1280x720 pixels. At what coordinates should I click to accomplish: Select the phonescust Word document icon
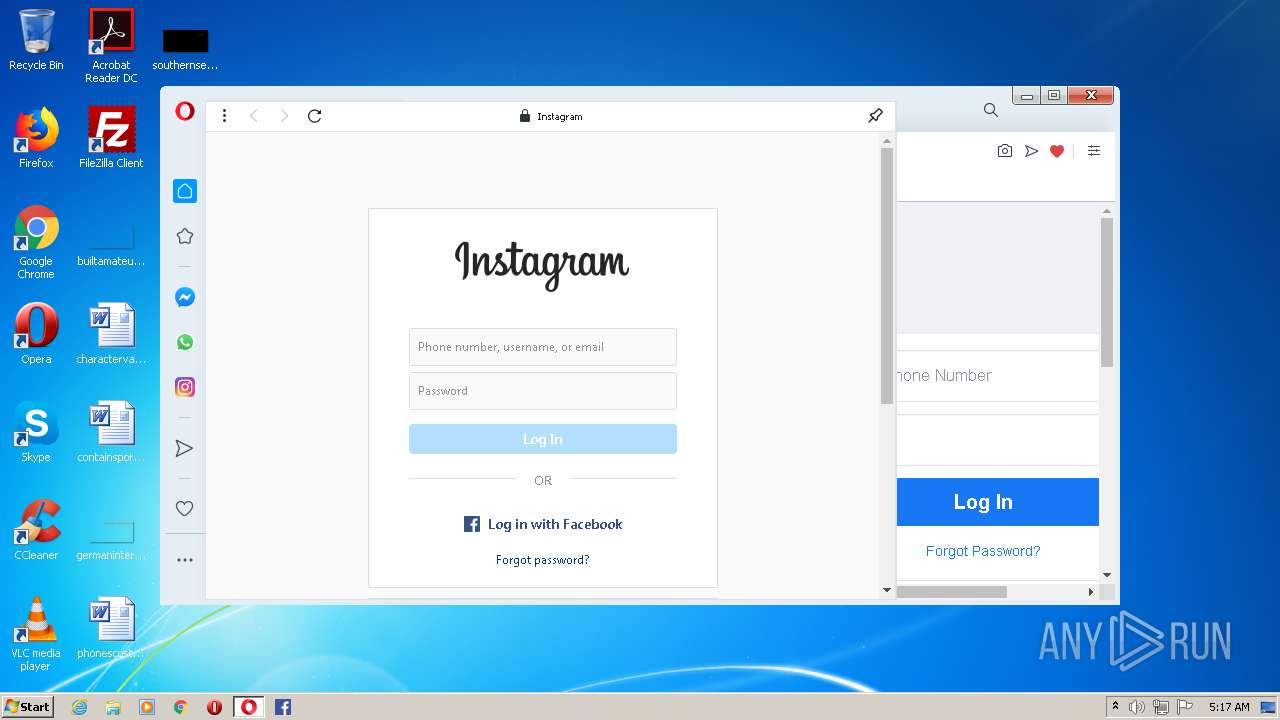tap(111, 628)
